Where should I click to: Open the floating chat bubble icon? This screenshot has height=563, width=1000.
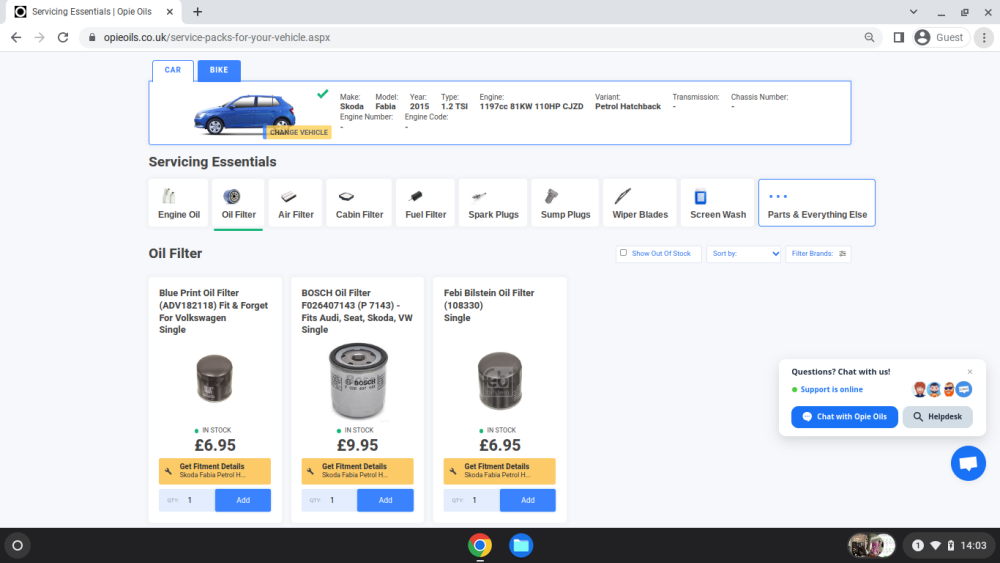(968, 464)
